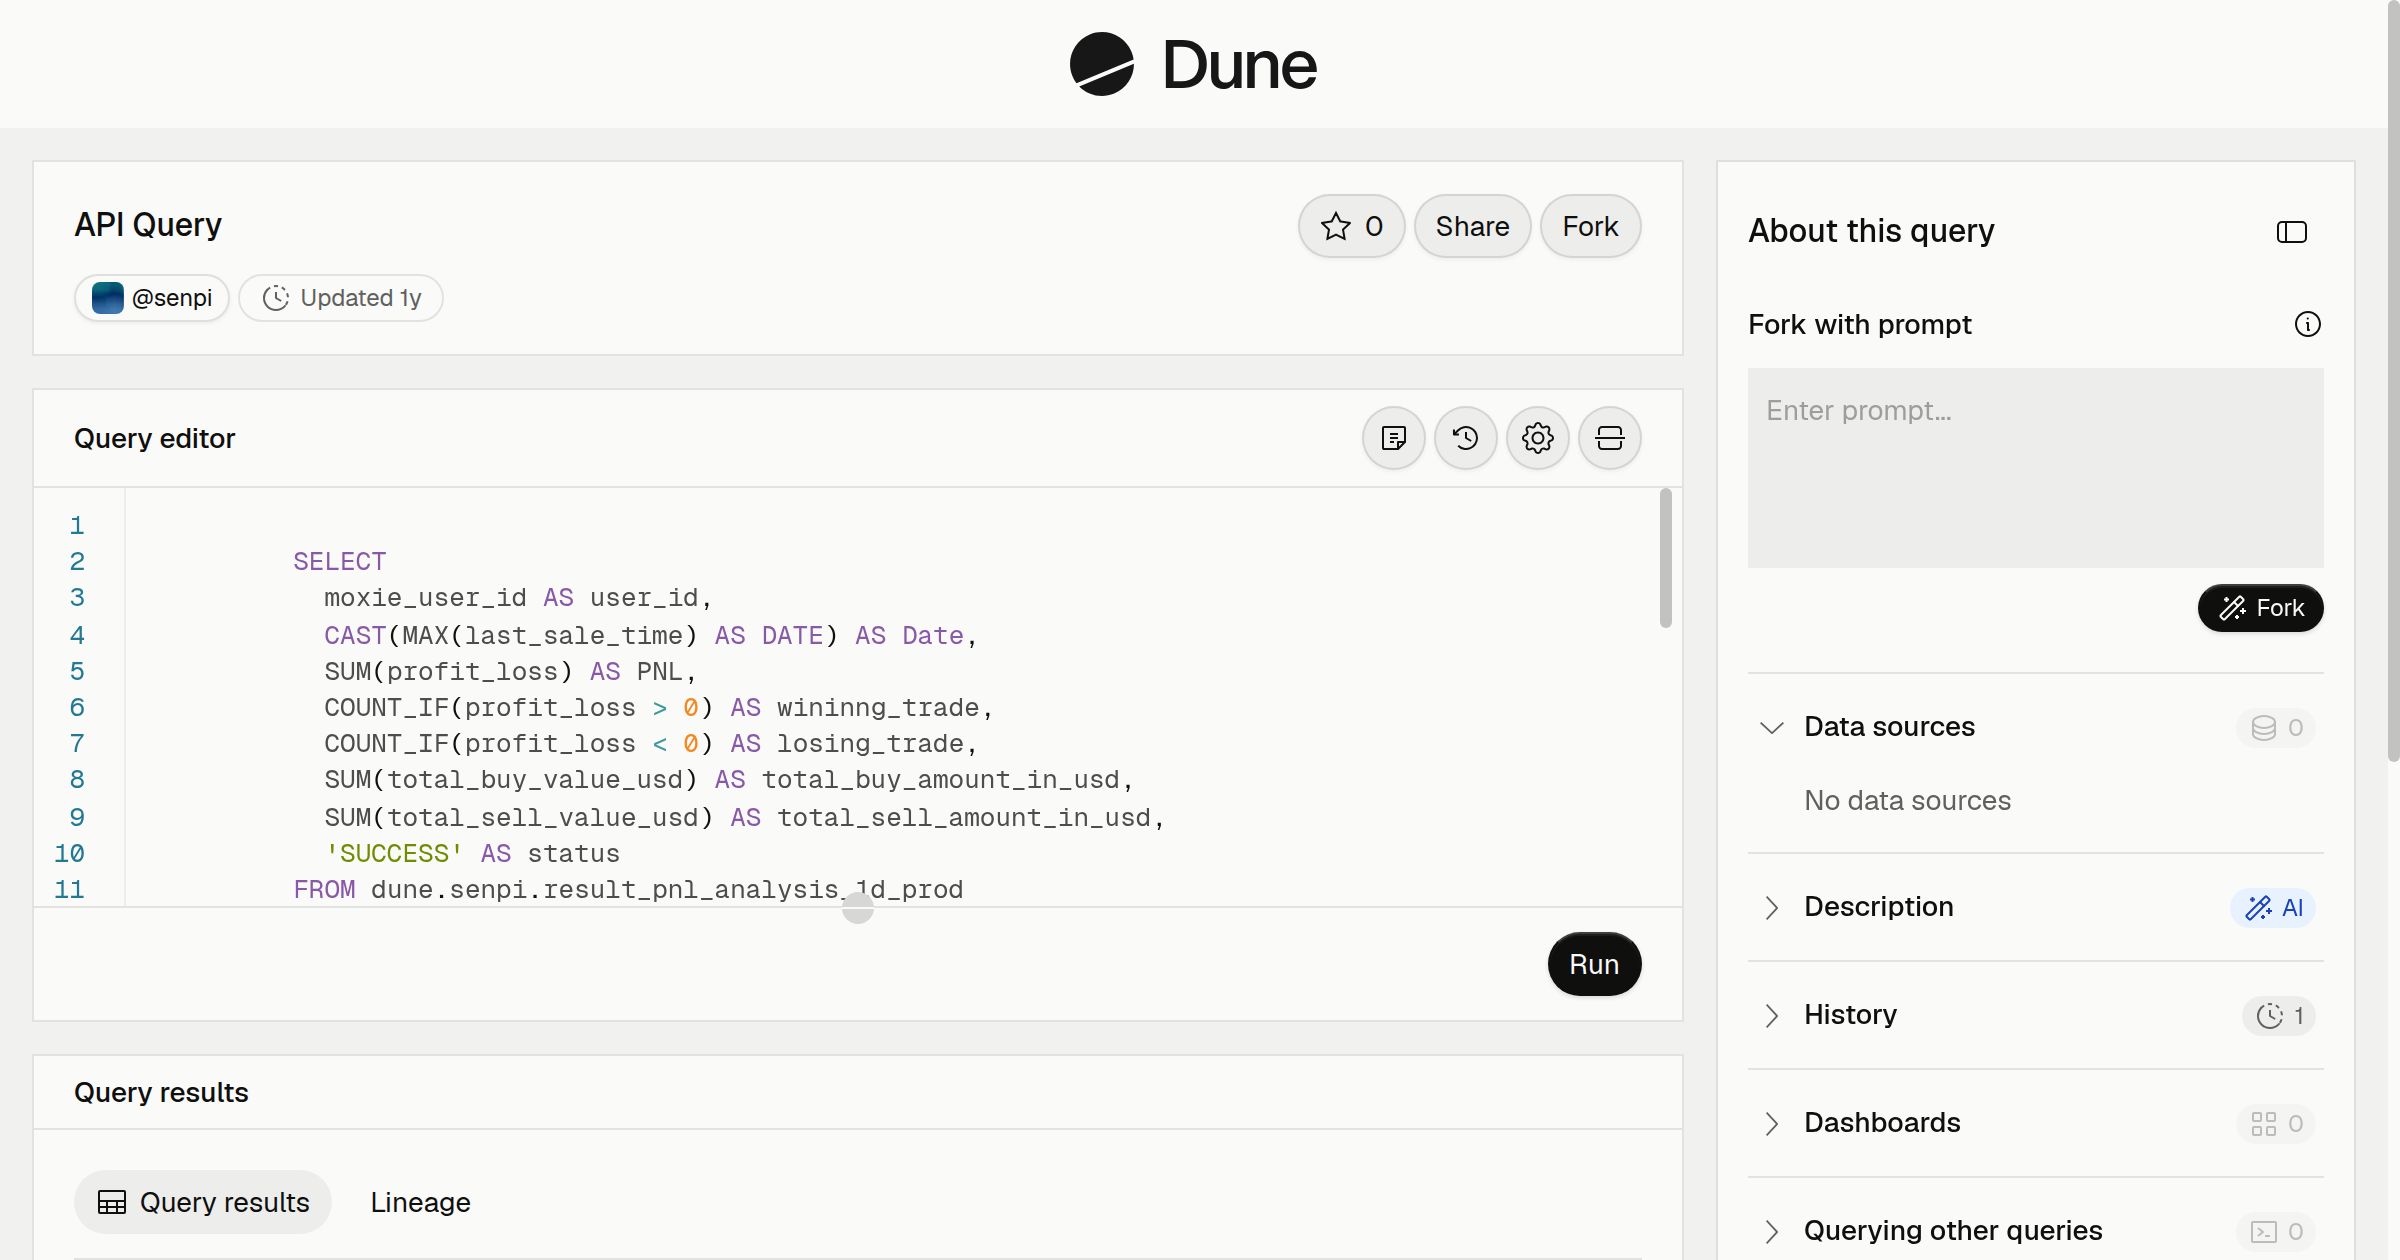
Task: Expand Querying other queries section
Action: [x=1771, y=1231]
